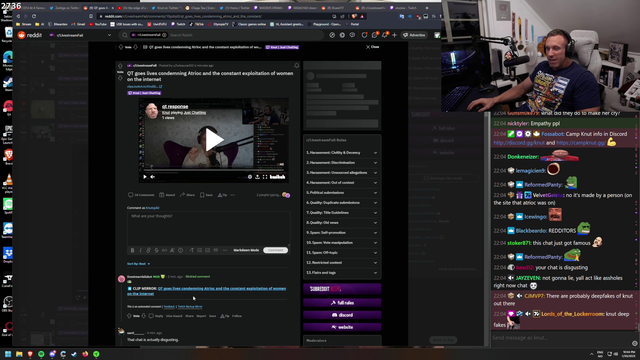Viewport: 640px width, 360px height.
Task: Open the 'full rules' sidebar button
Action: click(x=342, y=303)
